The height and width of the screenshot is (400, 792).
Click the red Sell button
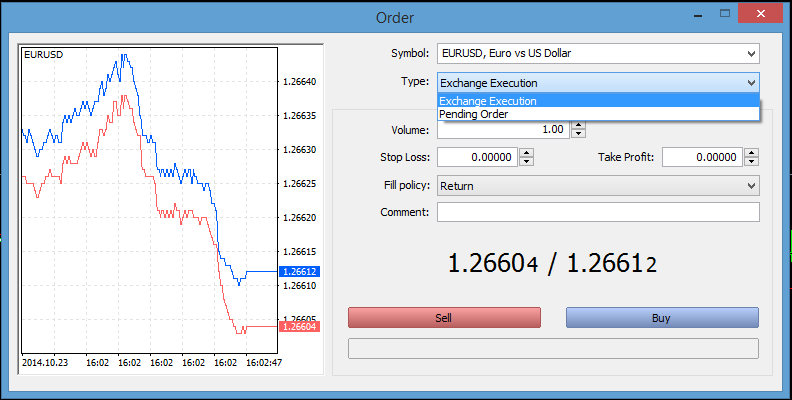[x=444, y=318]
